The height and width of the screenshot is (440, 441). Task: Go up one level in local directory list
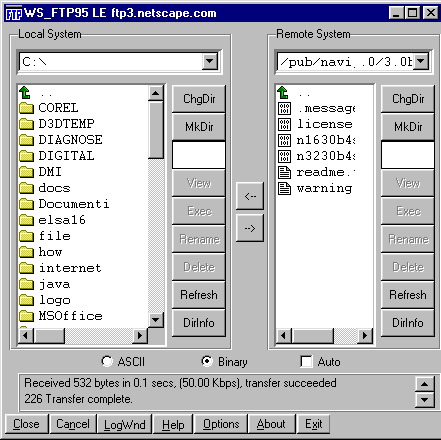(x=25, y=93)
